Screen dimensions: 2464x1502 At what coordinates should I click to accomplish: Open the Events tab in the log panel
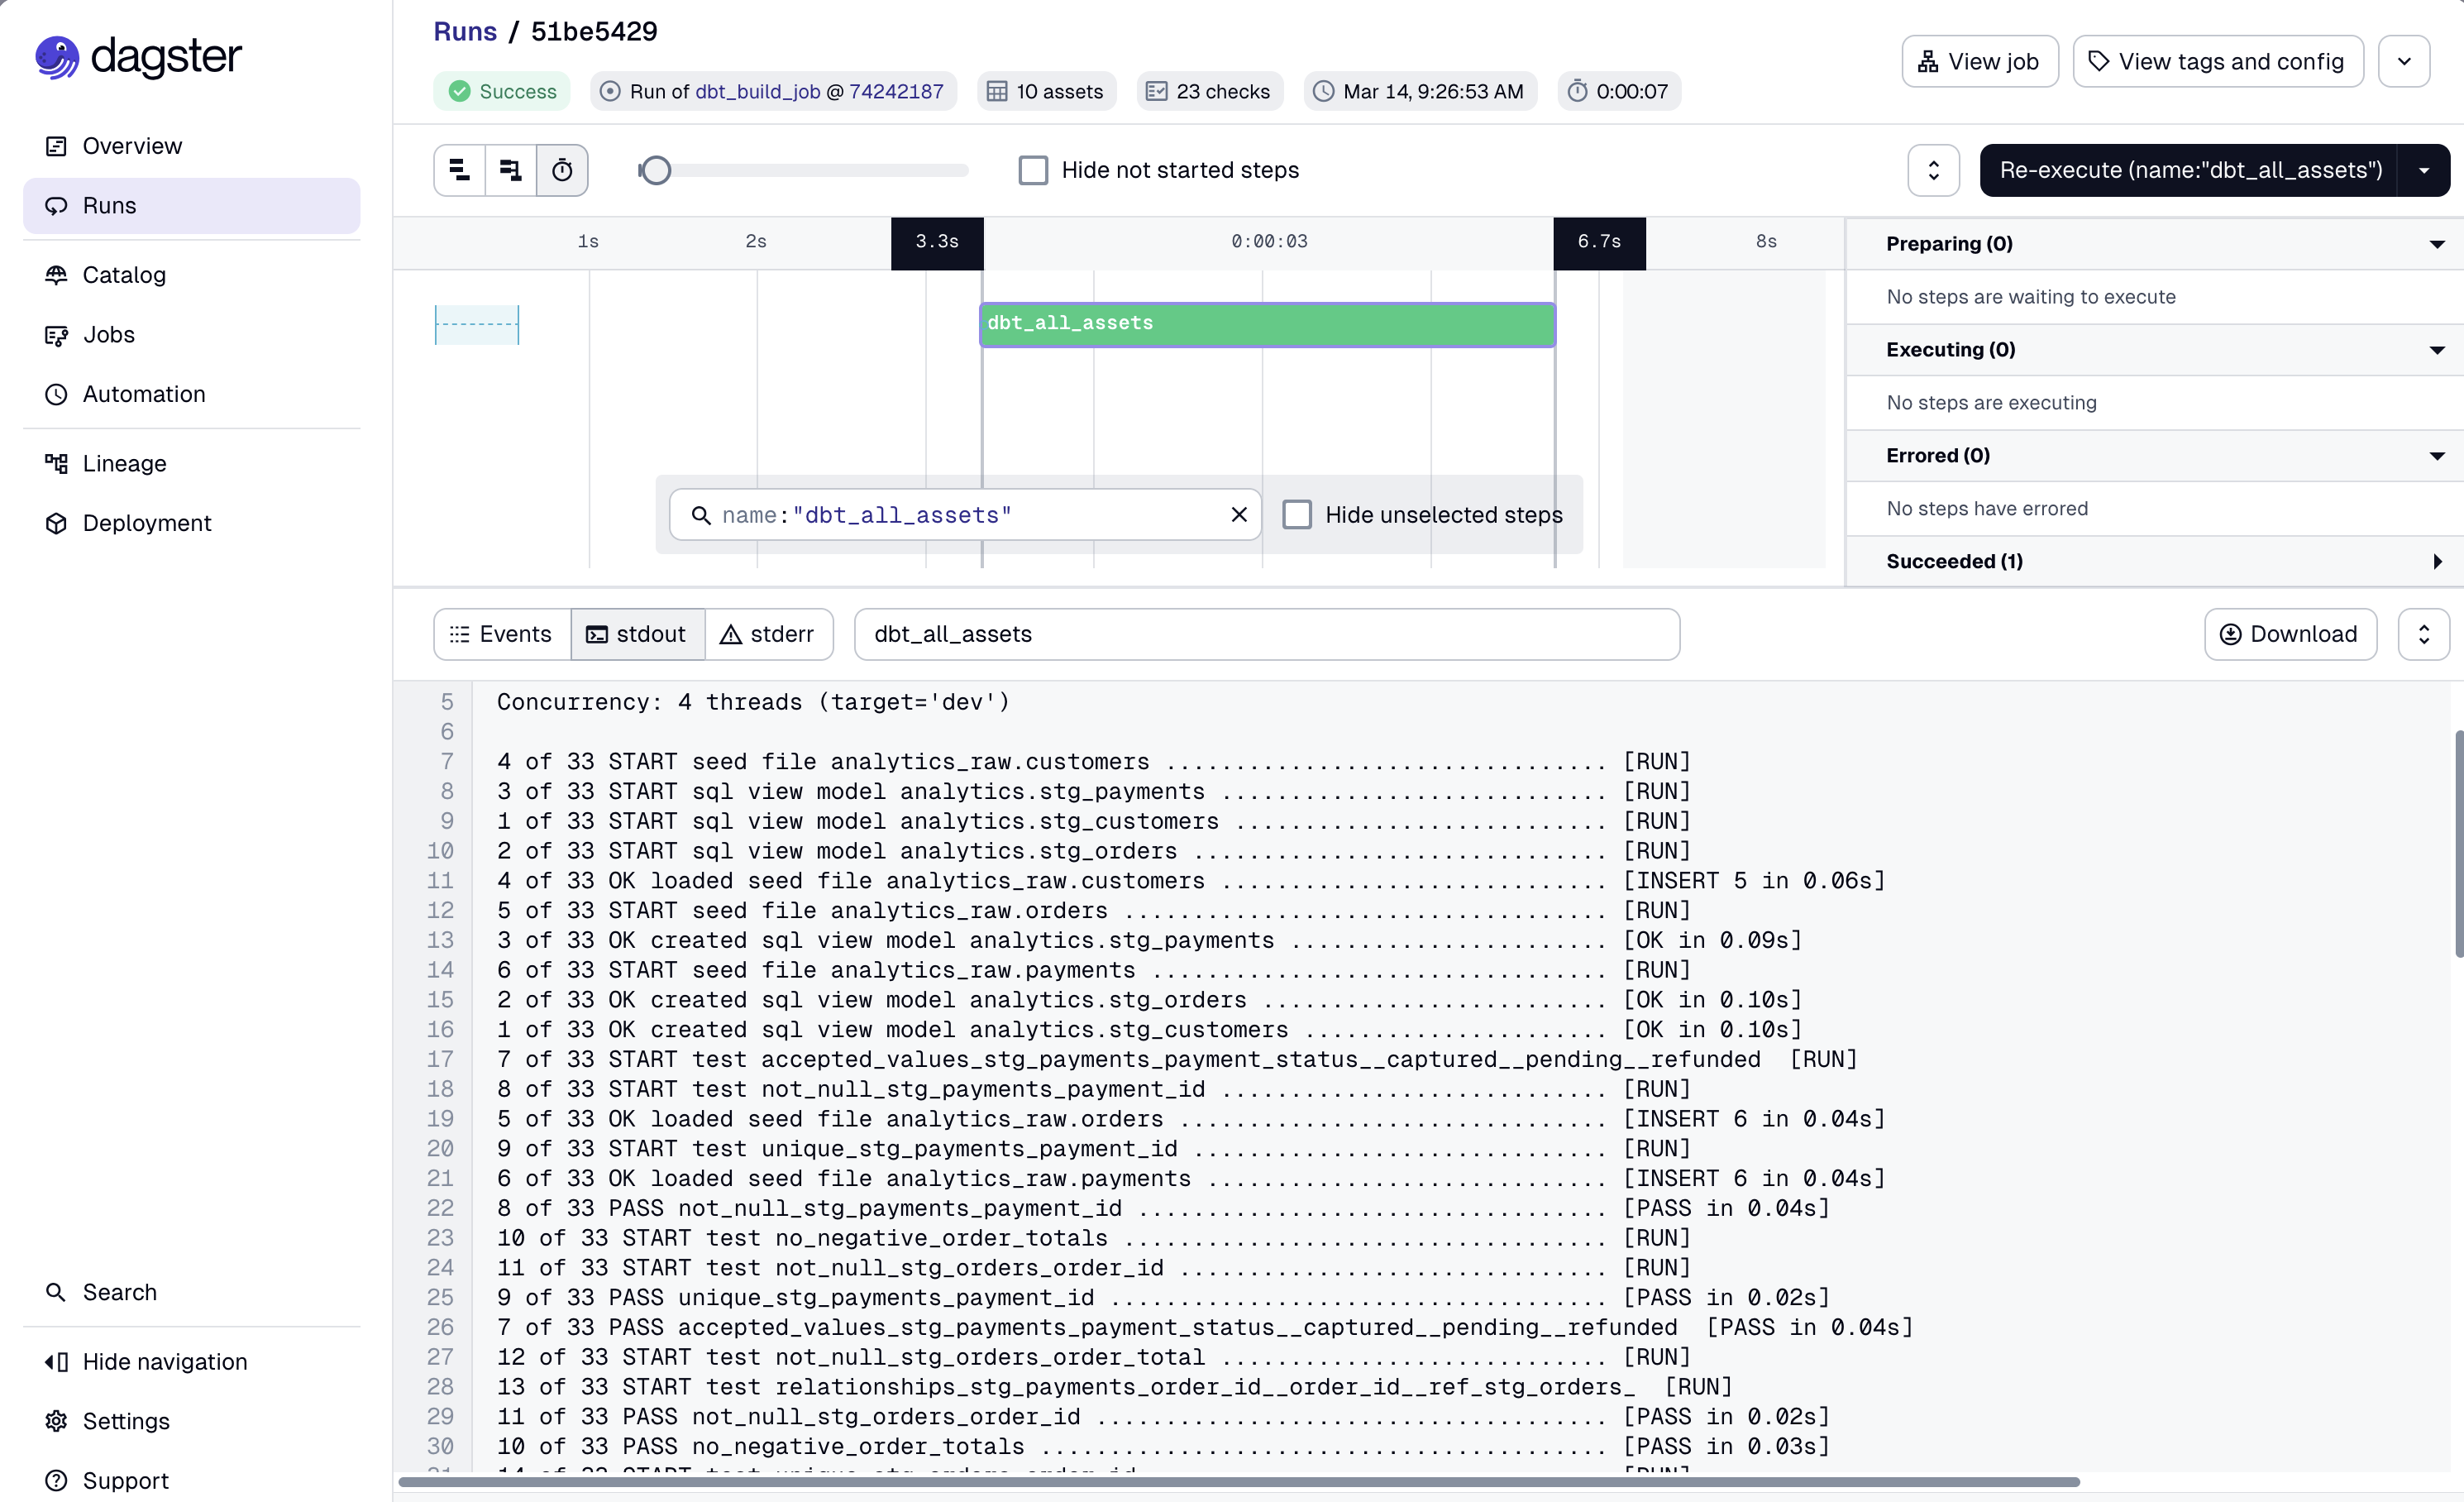499,634
